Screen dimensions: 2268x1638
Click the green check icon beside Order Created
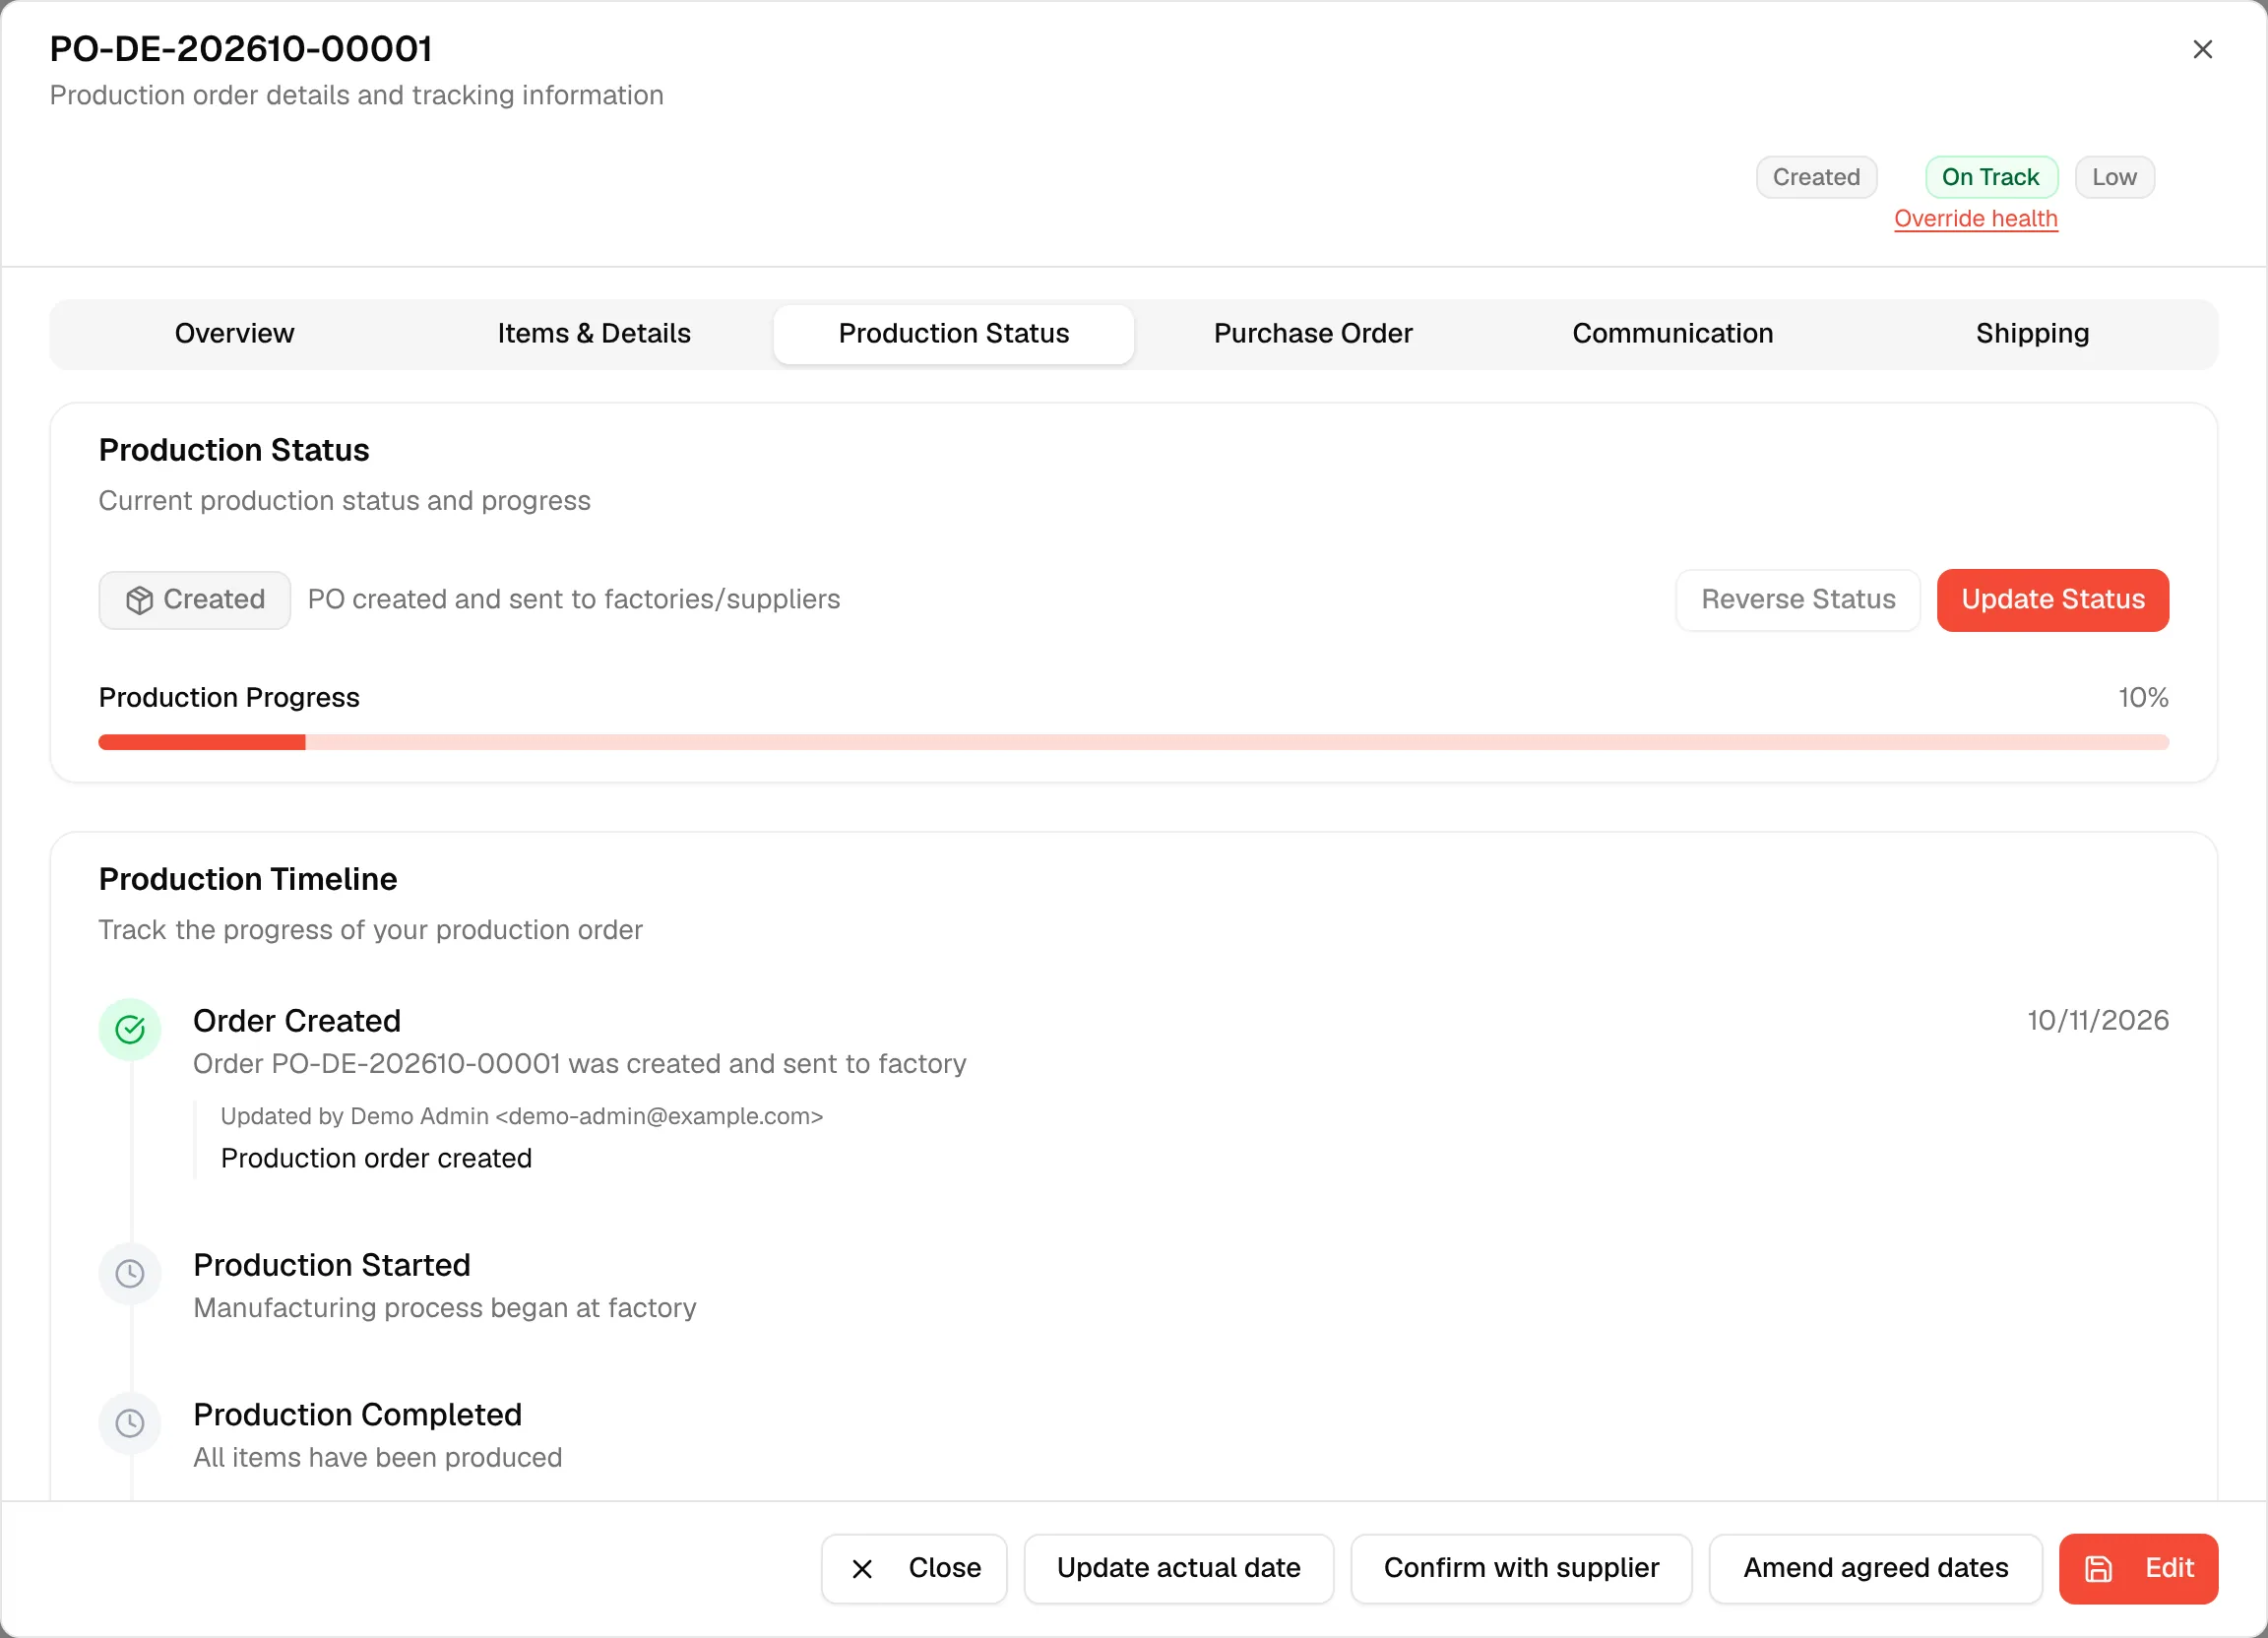click(130, 1029)
